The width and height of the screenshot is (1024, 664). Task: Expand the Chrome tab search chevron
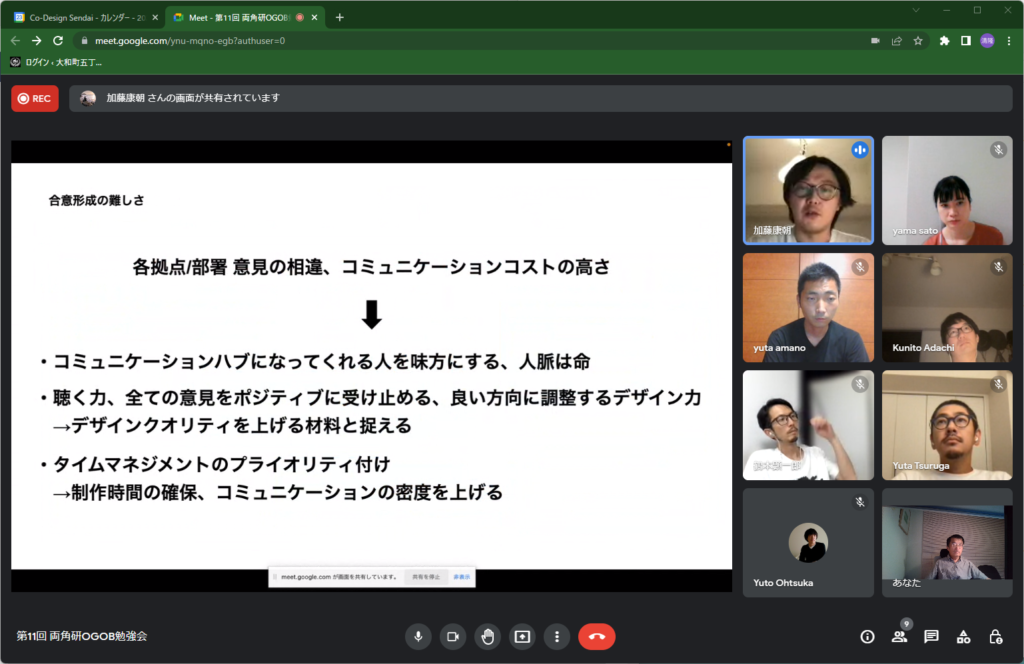[x=917, y=10]
